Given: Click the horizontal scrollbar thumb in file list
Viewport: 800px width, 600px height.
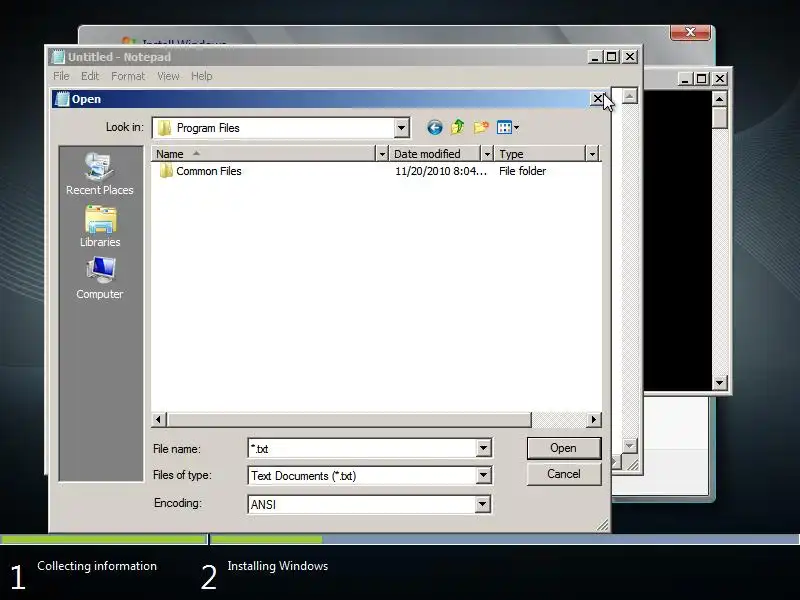Looking at the screenshot, I should click(x=348, y=419).
